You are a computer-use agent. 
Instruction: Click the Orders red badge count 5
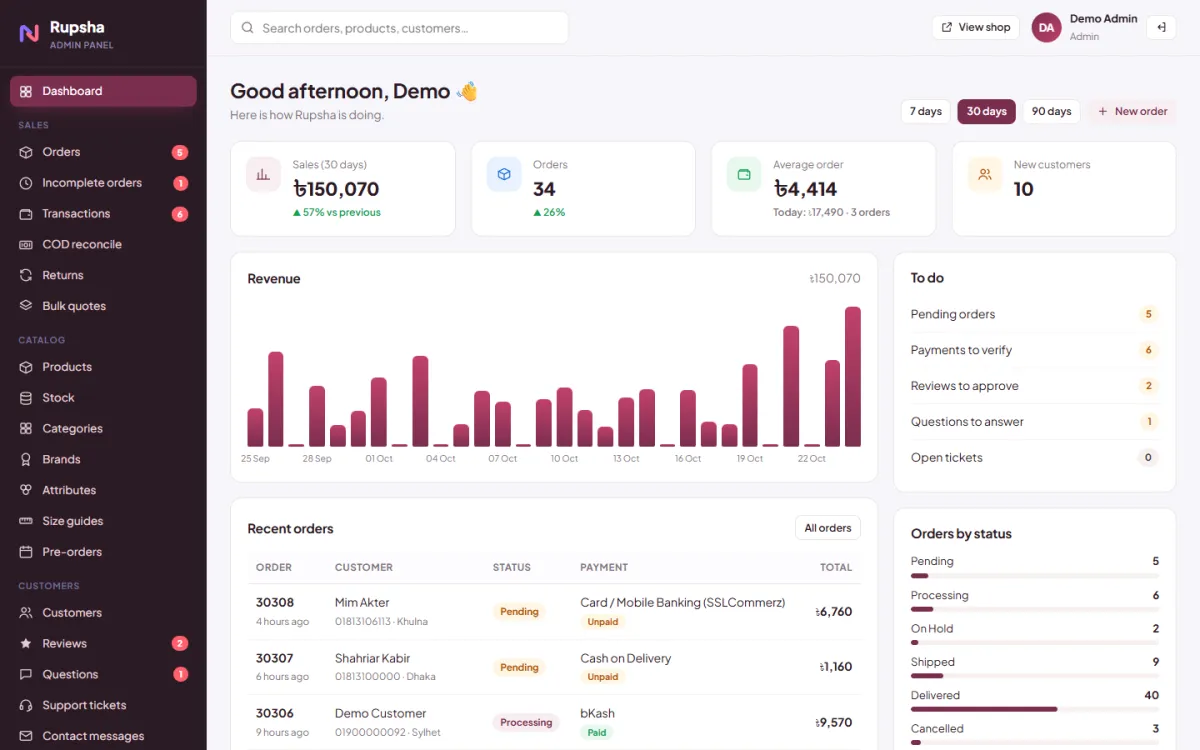coord(180,152)
